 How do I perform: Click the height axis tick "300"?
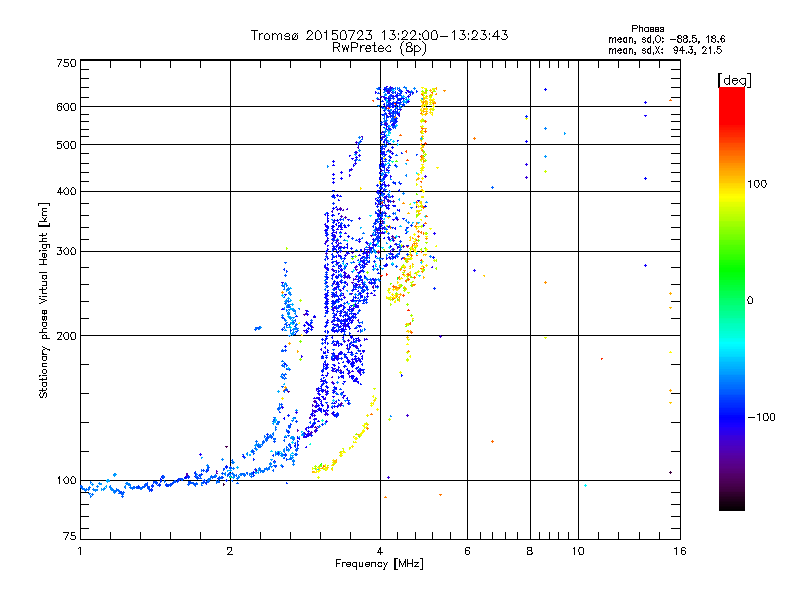coord(66,251)
